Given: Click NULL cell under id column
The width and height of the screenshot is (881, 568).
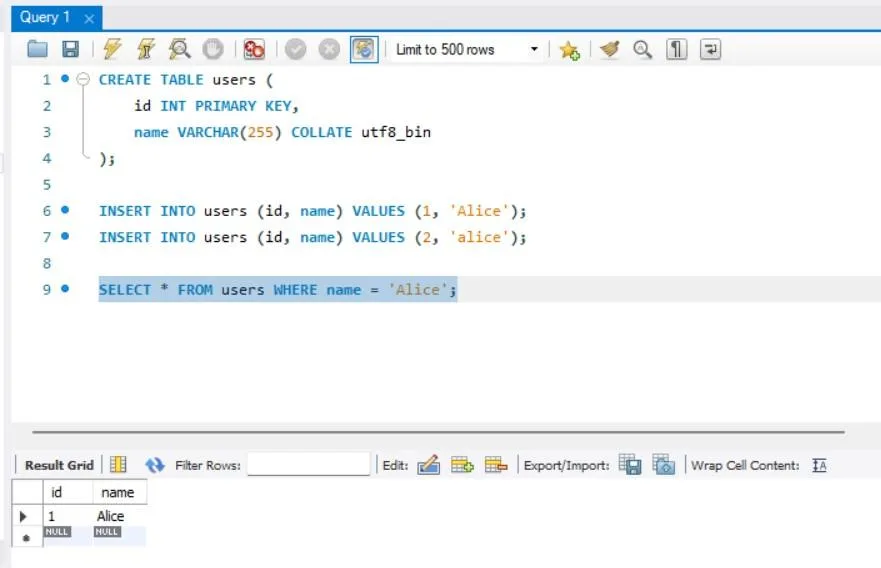Looking at the screenshot, I should (57, 531).
